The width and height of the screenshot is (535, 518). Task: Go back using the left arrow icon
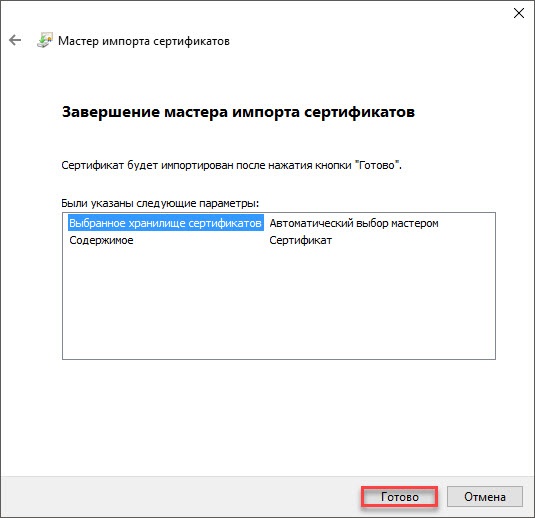(x=15, y=40)
